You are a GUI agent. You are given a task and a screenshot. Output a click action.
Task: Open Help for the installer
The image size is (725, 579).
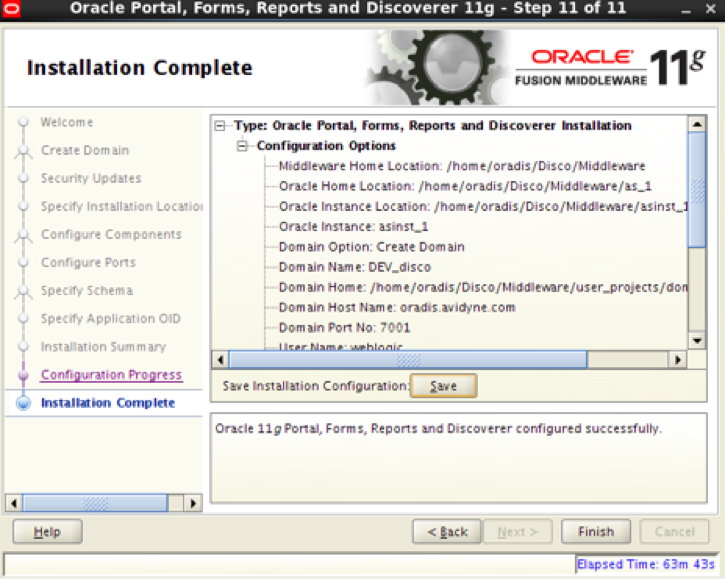47,531
